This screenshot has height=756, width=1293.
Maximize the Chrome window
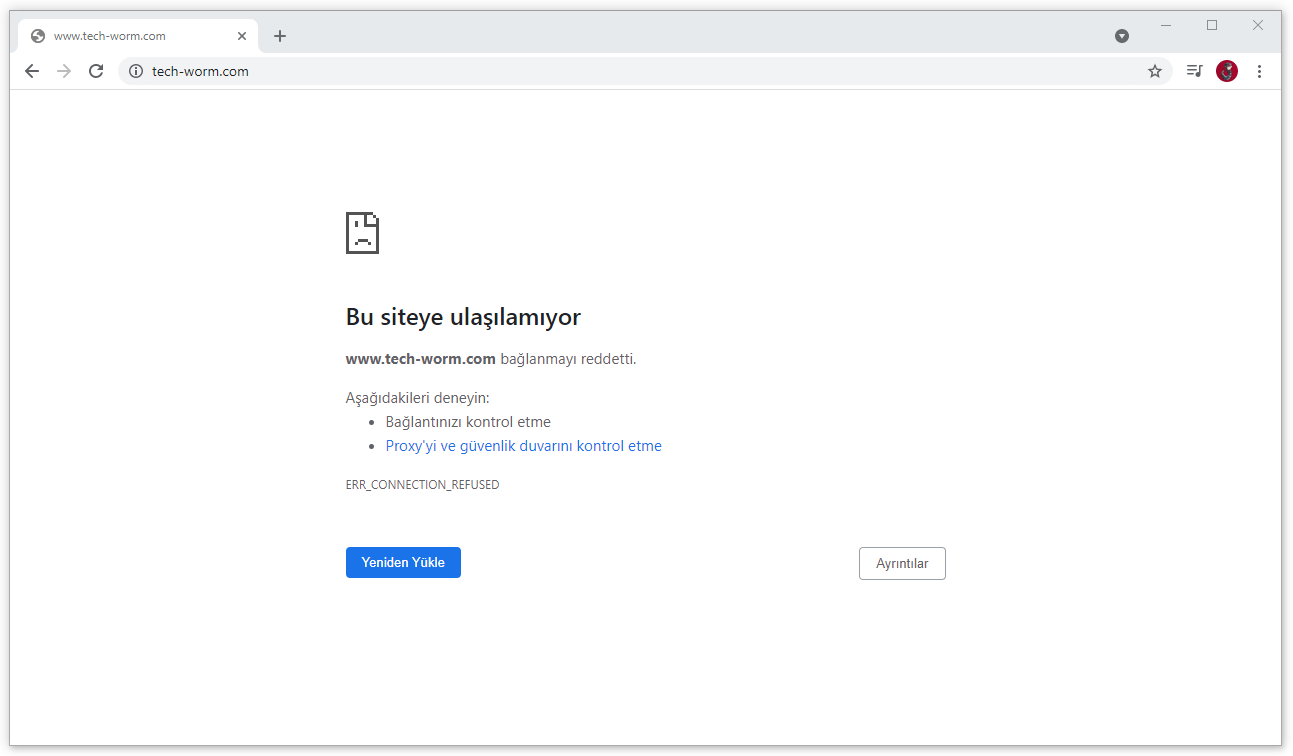tap(1212, 25)
